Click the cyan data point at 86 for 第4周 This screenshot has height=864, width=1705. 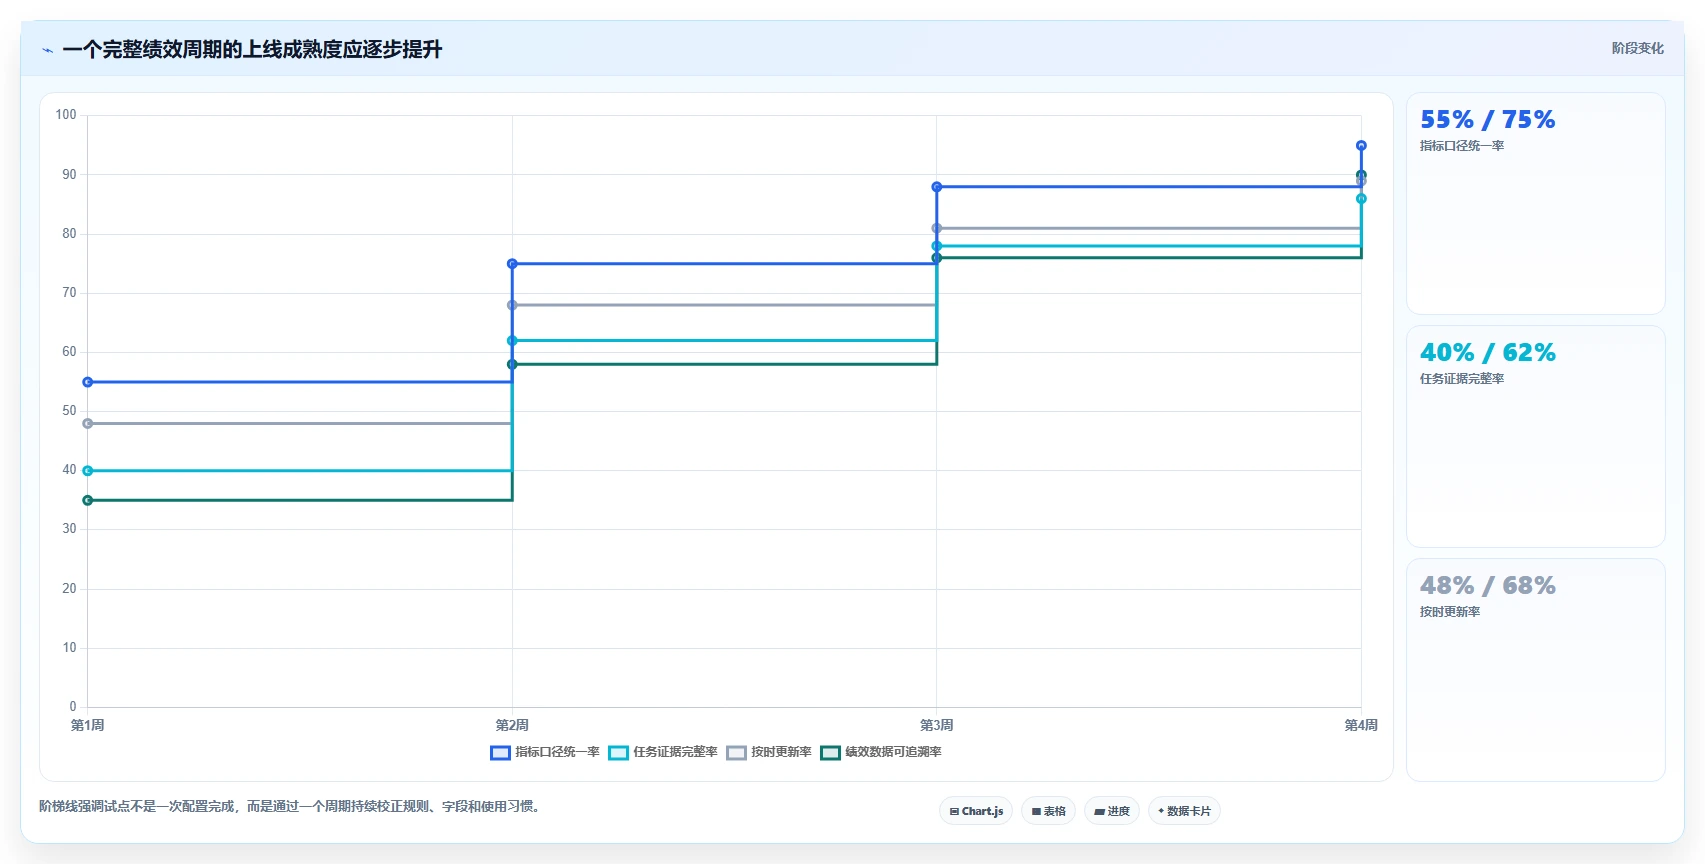1361,199
